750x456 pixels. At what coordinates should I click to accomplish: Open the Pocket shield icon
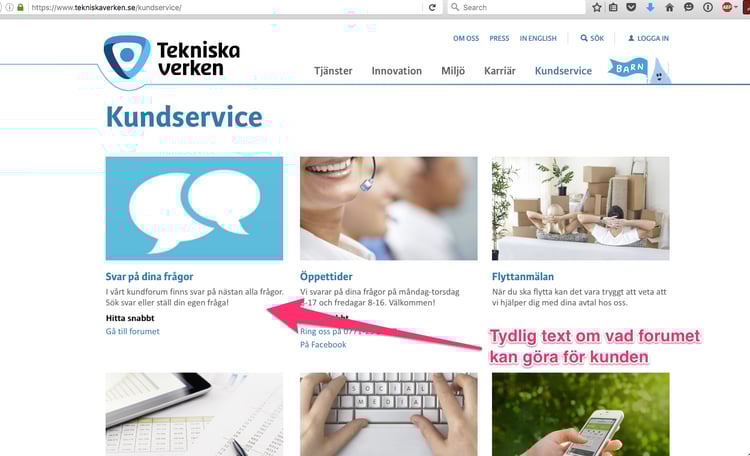(631, 7)
